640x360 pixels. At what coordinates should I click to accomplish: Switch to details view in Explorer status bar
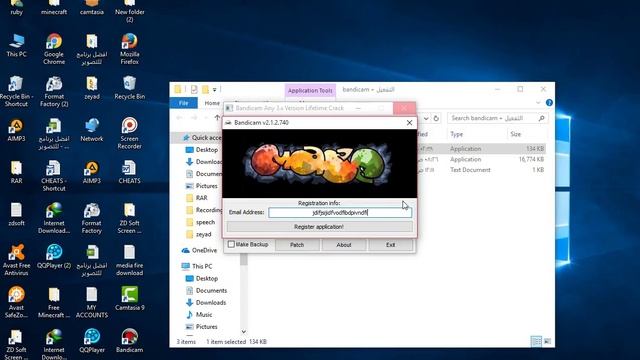pyautogui.click(x=536, y=341)
